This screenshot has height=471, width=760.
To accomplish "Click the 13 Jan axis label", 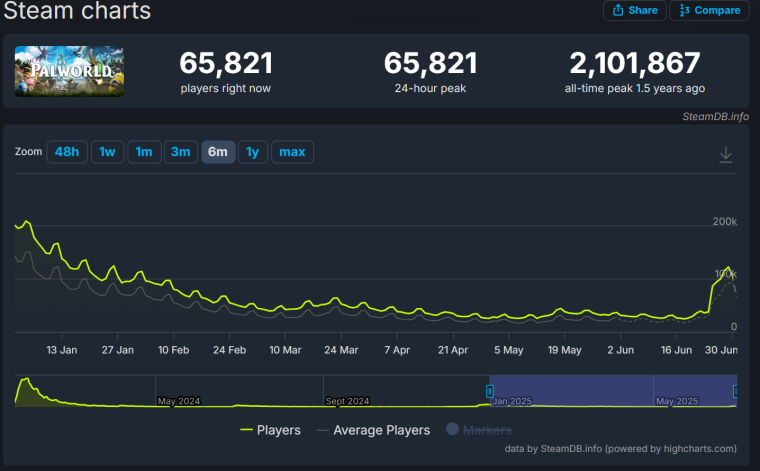I will (x=62, y=350).
